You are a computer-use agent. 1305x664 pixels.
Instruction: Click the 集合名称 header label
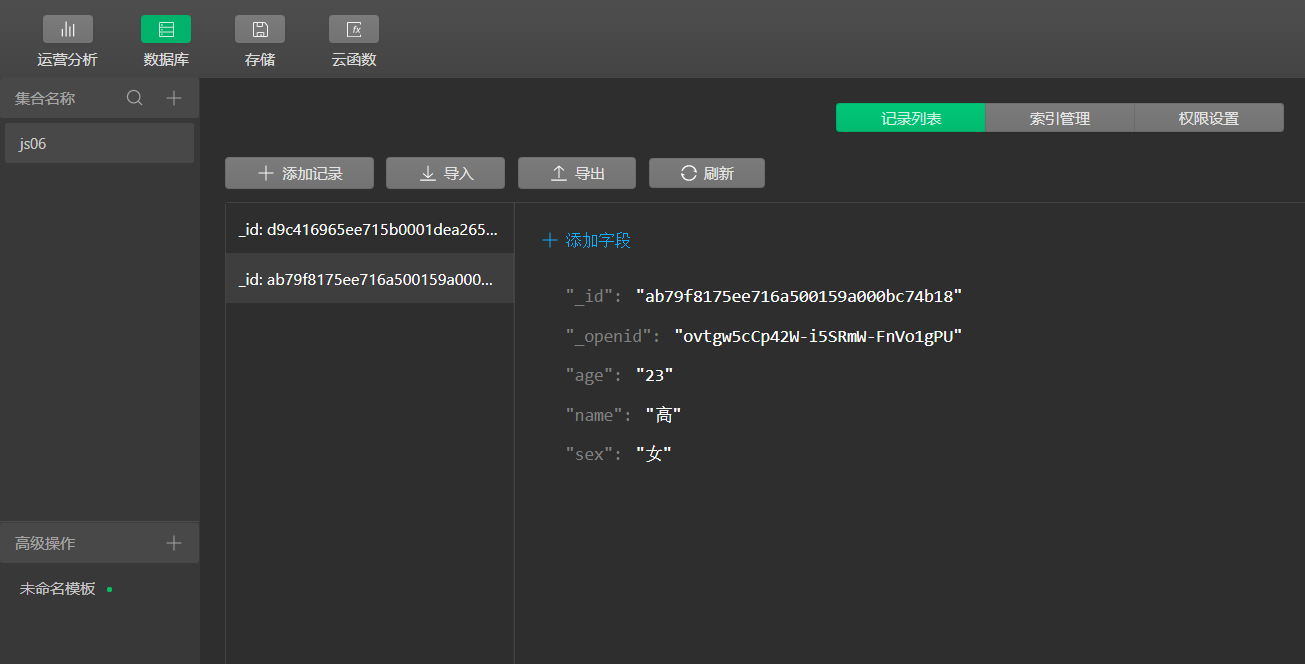pyautogui.click(x=45, y=98)
